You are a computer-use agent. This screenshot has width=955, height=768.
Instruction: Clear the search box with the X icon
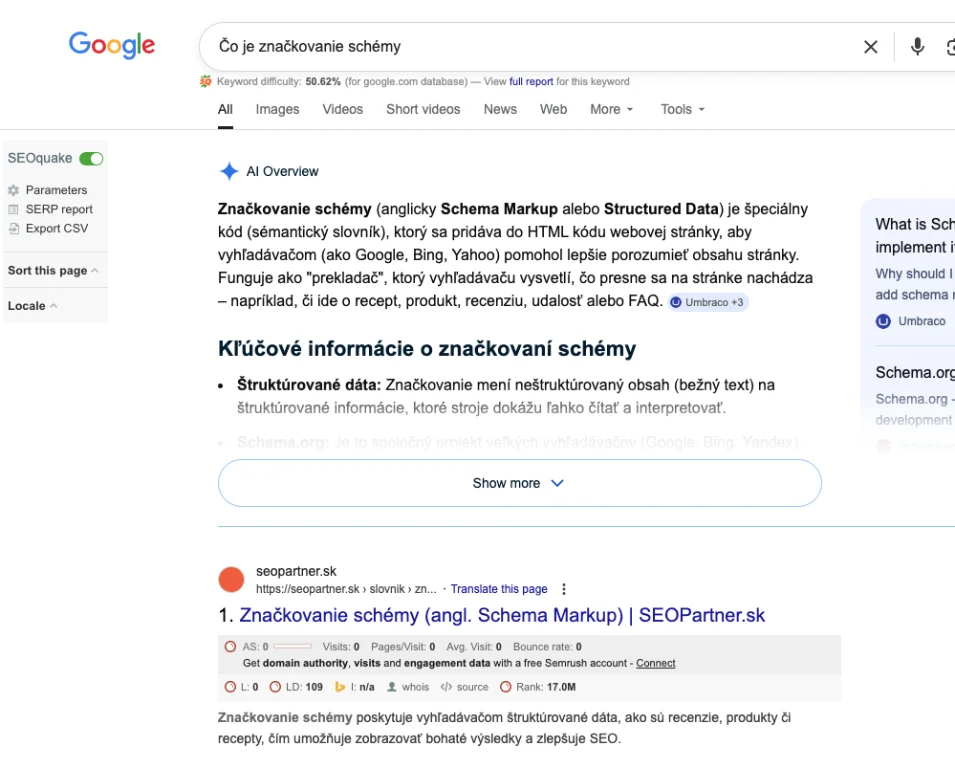coord(870,47)
